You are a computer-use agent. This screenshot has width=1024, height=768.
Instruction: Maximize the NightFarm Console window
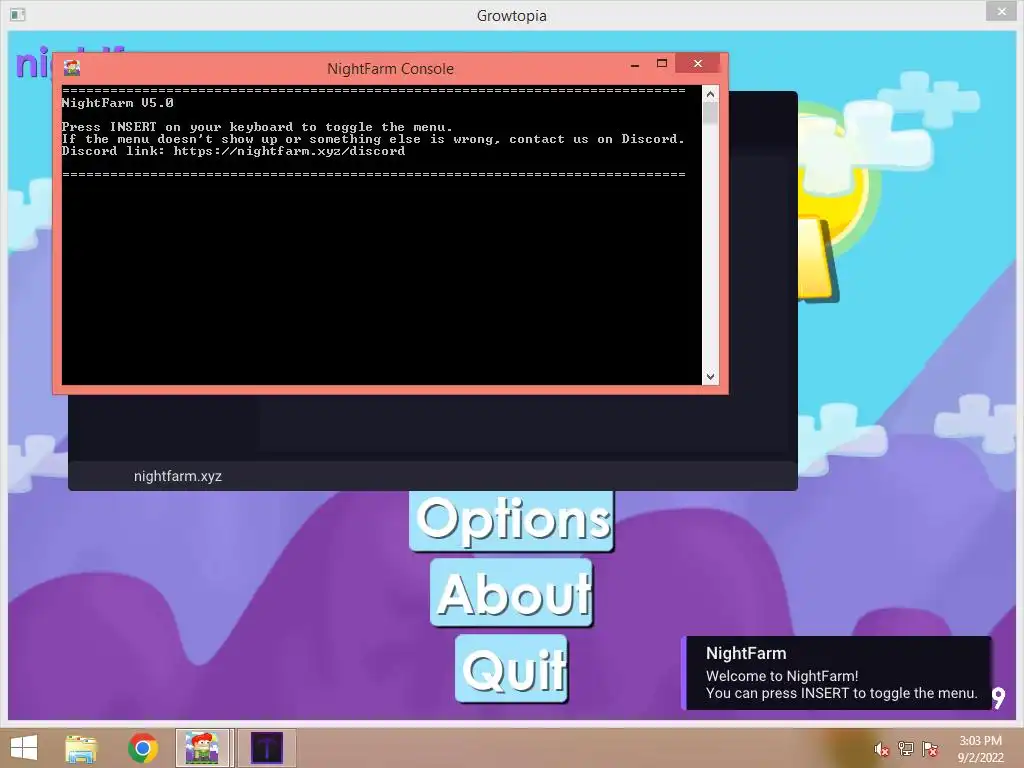pyautogui.click(x=662, y=63)
